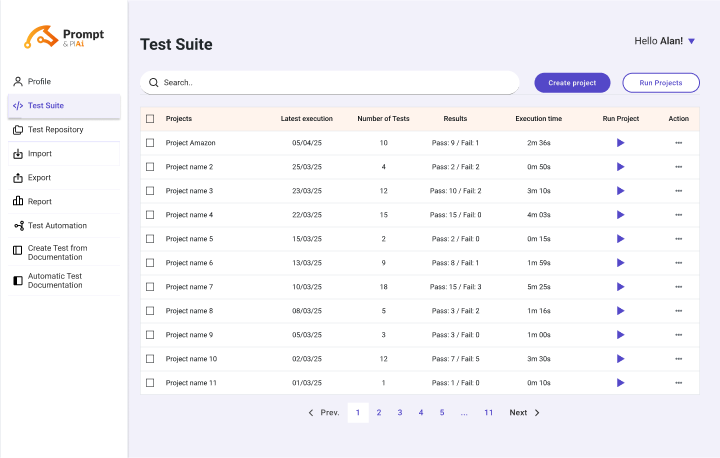This screenshot has height=458, width=720.
Task: Go back using Prev. chevron
Action: (x=311, y=413)
